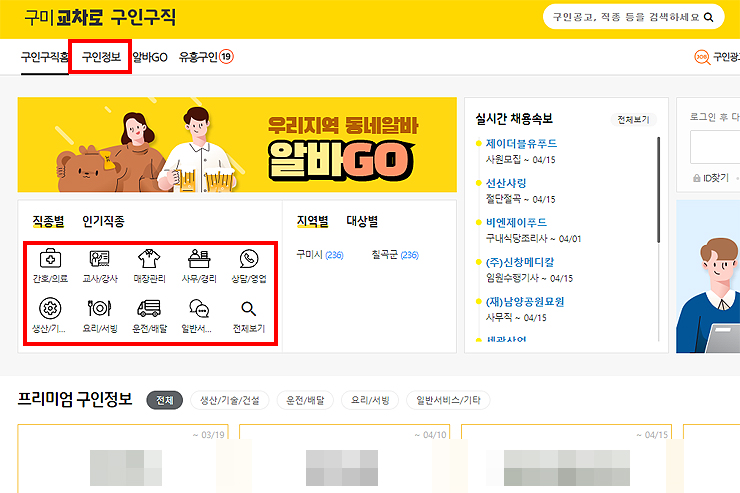Switch to the 인기직종 tab
The height and width of the screenshot is (493, 740).
(103, 221)
